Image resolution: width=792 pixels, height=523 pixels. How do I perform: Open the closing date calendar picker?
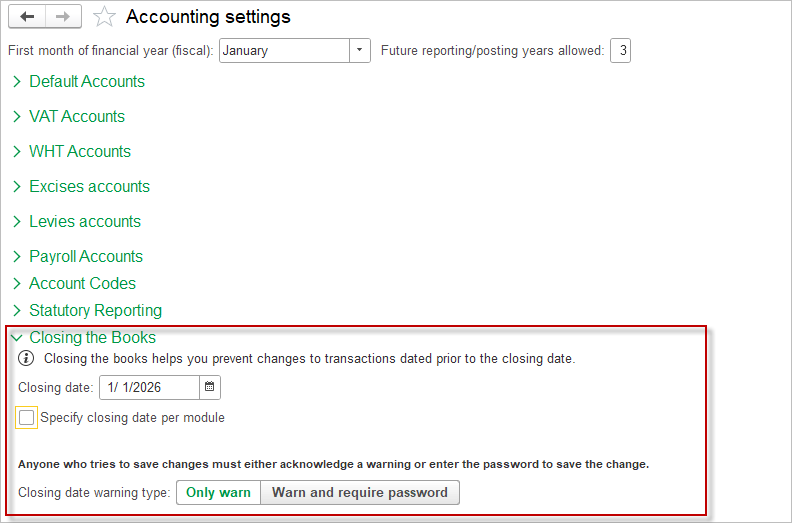[x=210, y=387]
